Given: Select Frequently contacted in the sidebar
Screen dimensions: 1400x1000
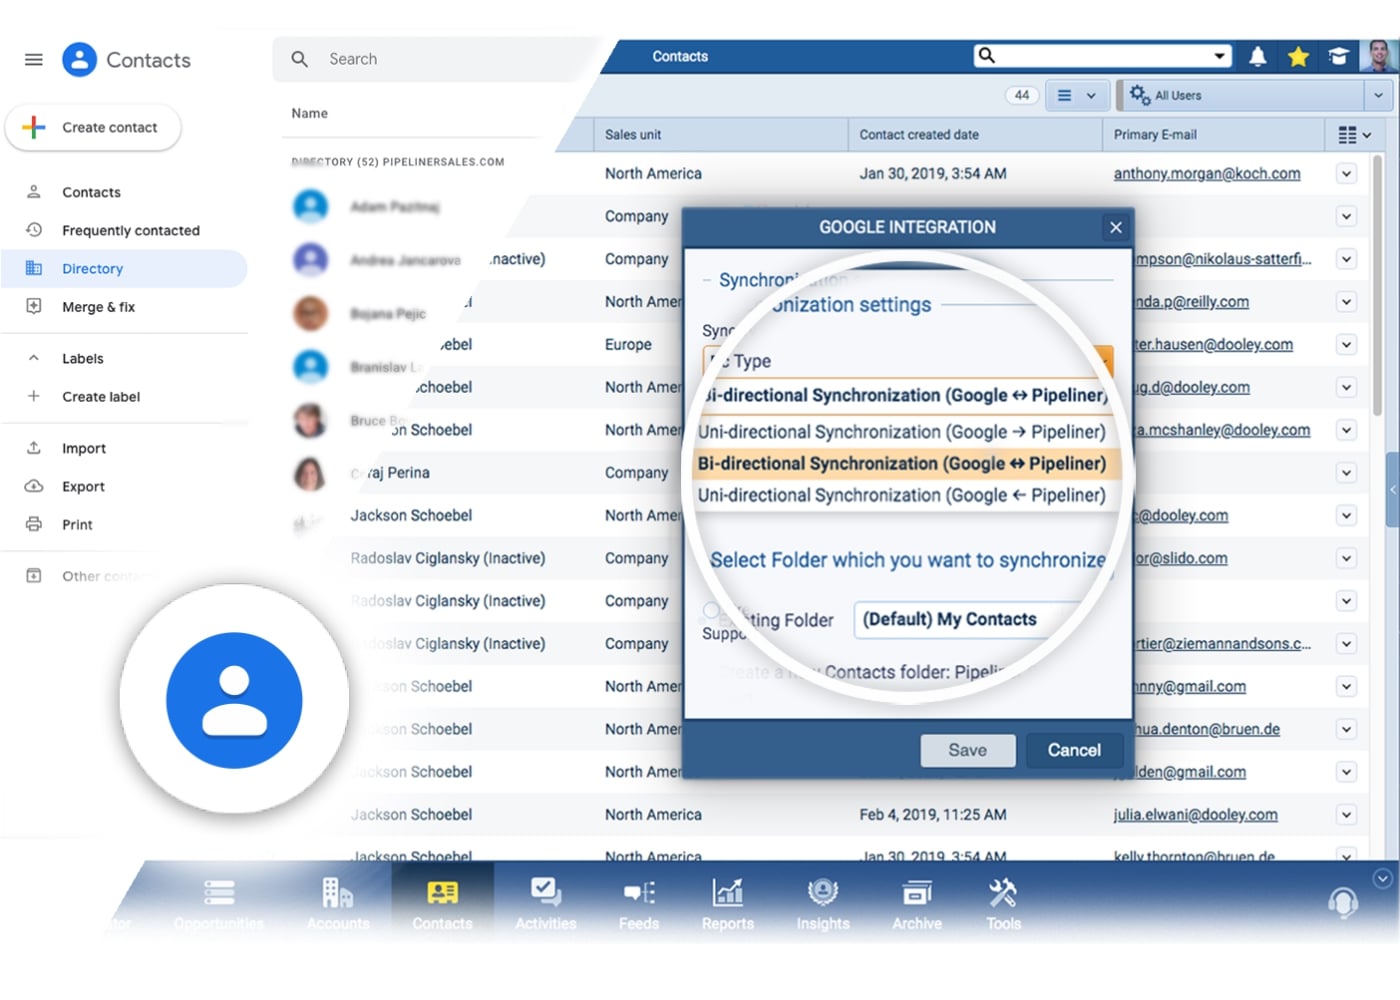Looking at the screenshot, I should tap(131, 230).
